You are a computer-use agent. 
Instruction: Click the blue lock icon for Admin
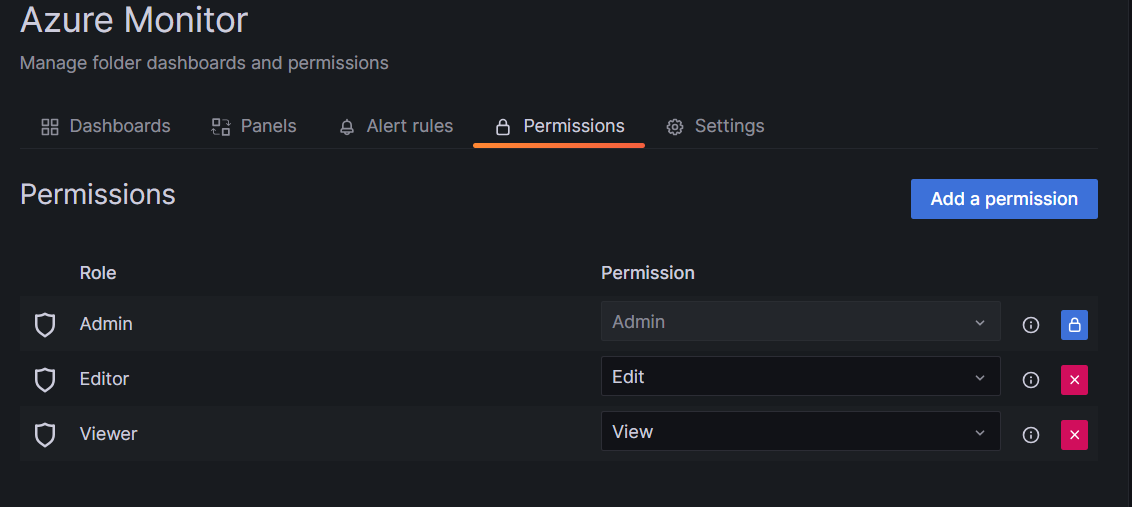[x=1074, y=325]
